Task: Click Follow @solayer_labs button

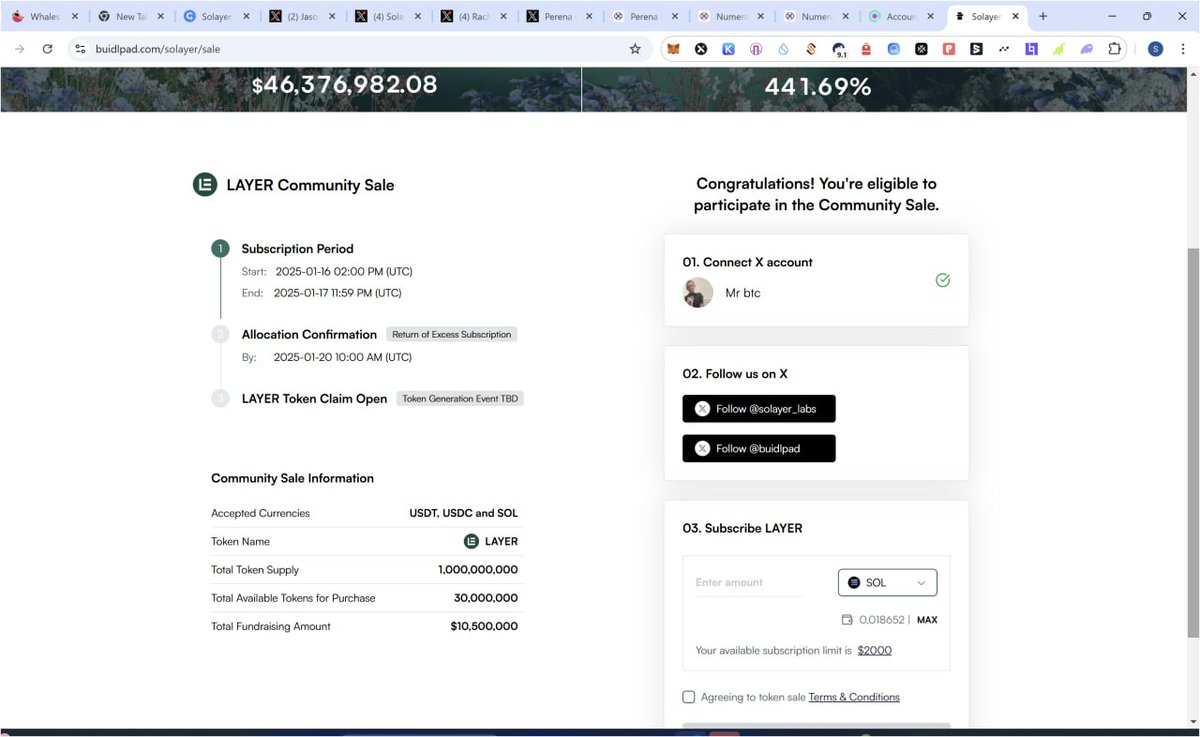Action: [x=759, y=409]
